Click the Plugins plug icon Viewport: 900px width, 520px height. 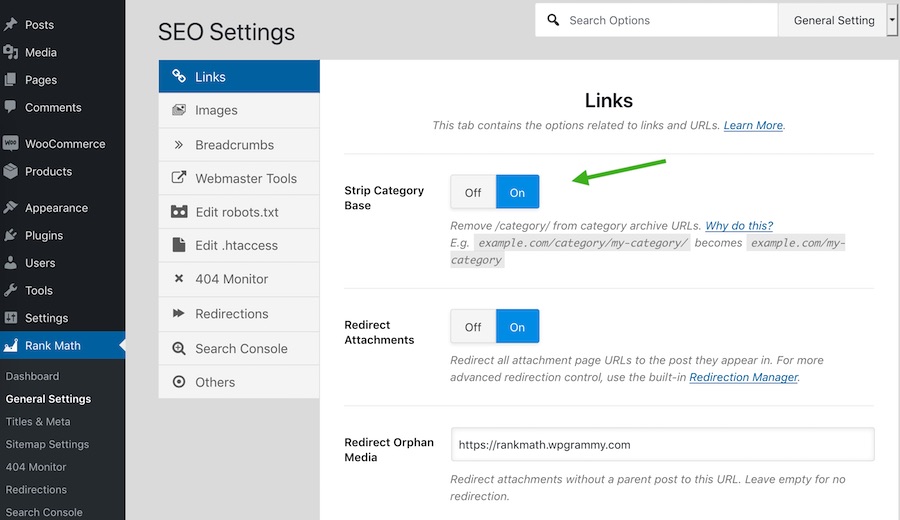[x=11, y=235]
